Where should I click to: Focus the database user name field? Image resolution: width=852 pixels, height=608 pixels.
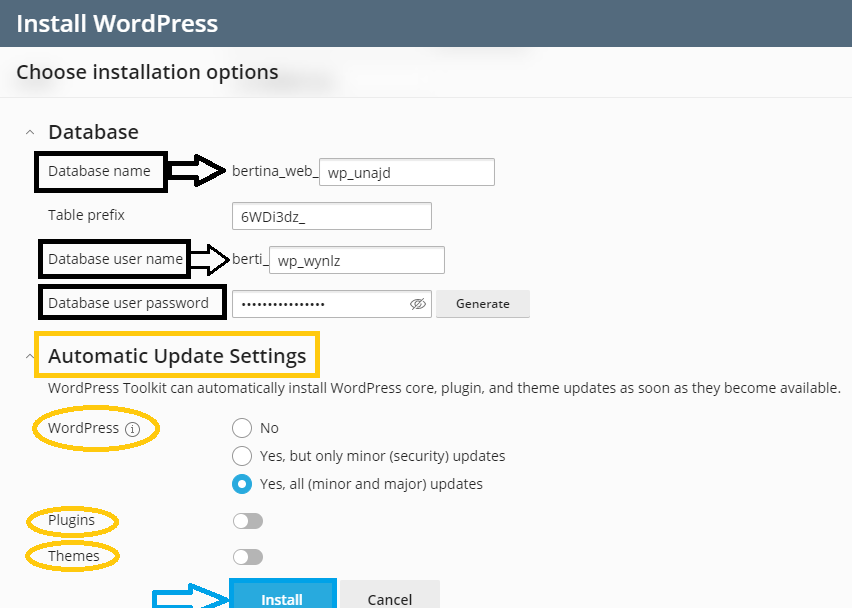click(356, 260)
